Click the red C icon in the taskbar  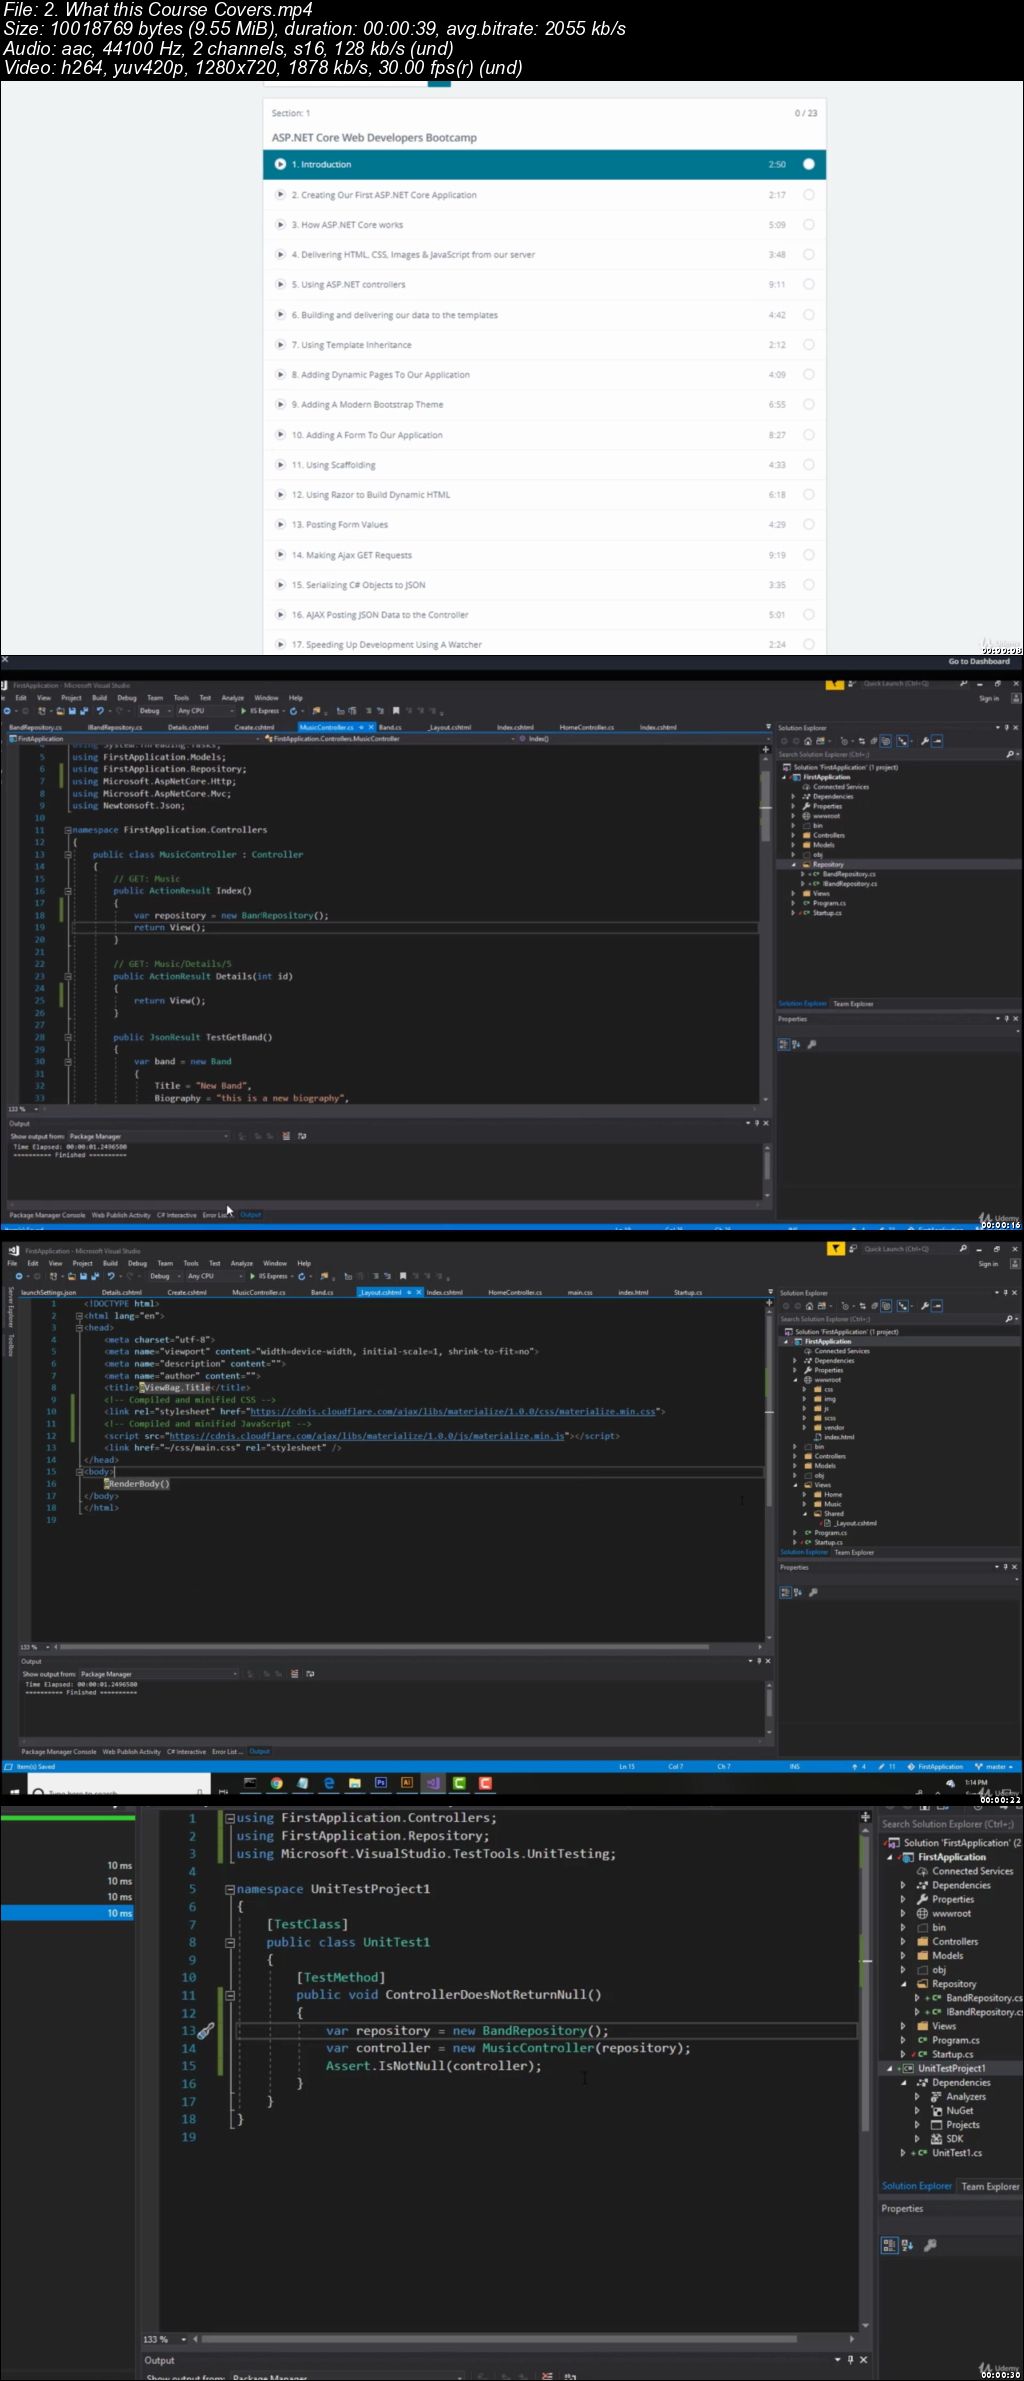tap(485, 1783)
